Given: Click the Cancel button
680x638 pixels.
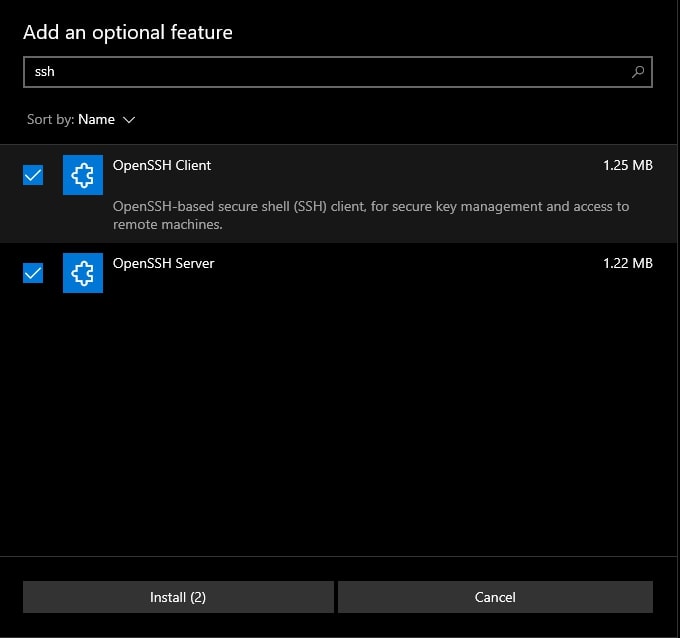Looking at the screenshot, I should [495, 597].
